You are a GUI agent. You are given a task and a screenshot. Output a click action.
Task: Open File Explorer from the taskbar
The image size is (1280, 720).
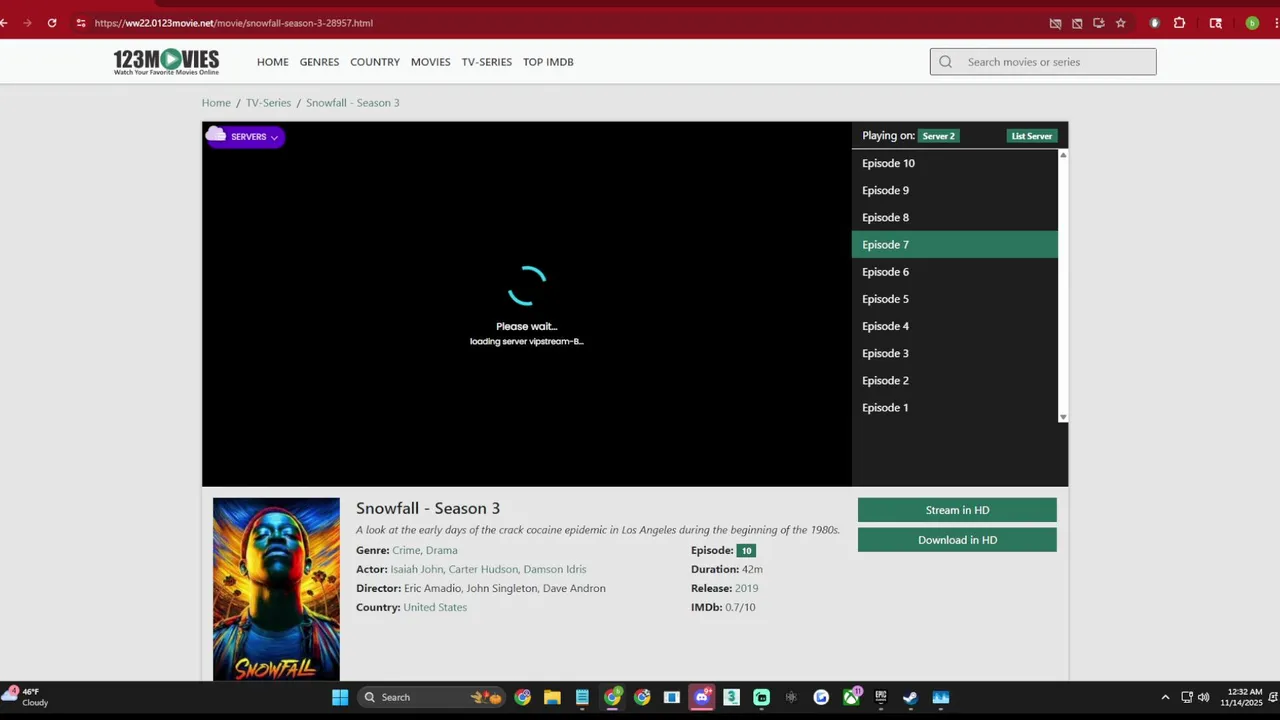552,697
